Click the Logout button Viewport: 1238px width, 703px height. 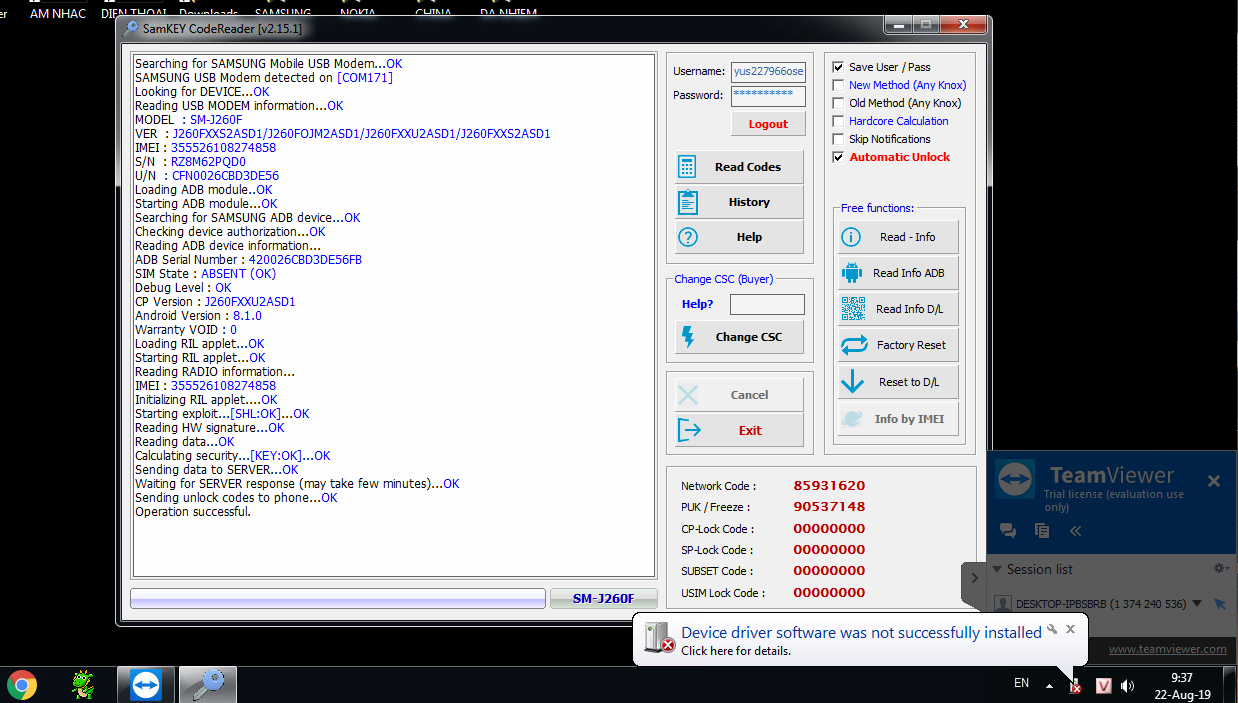[x=768, y=124]
